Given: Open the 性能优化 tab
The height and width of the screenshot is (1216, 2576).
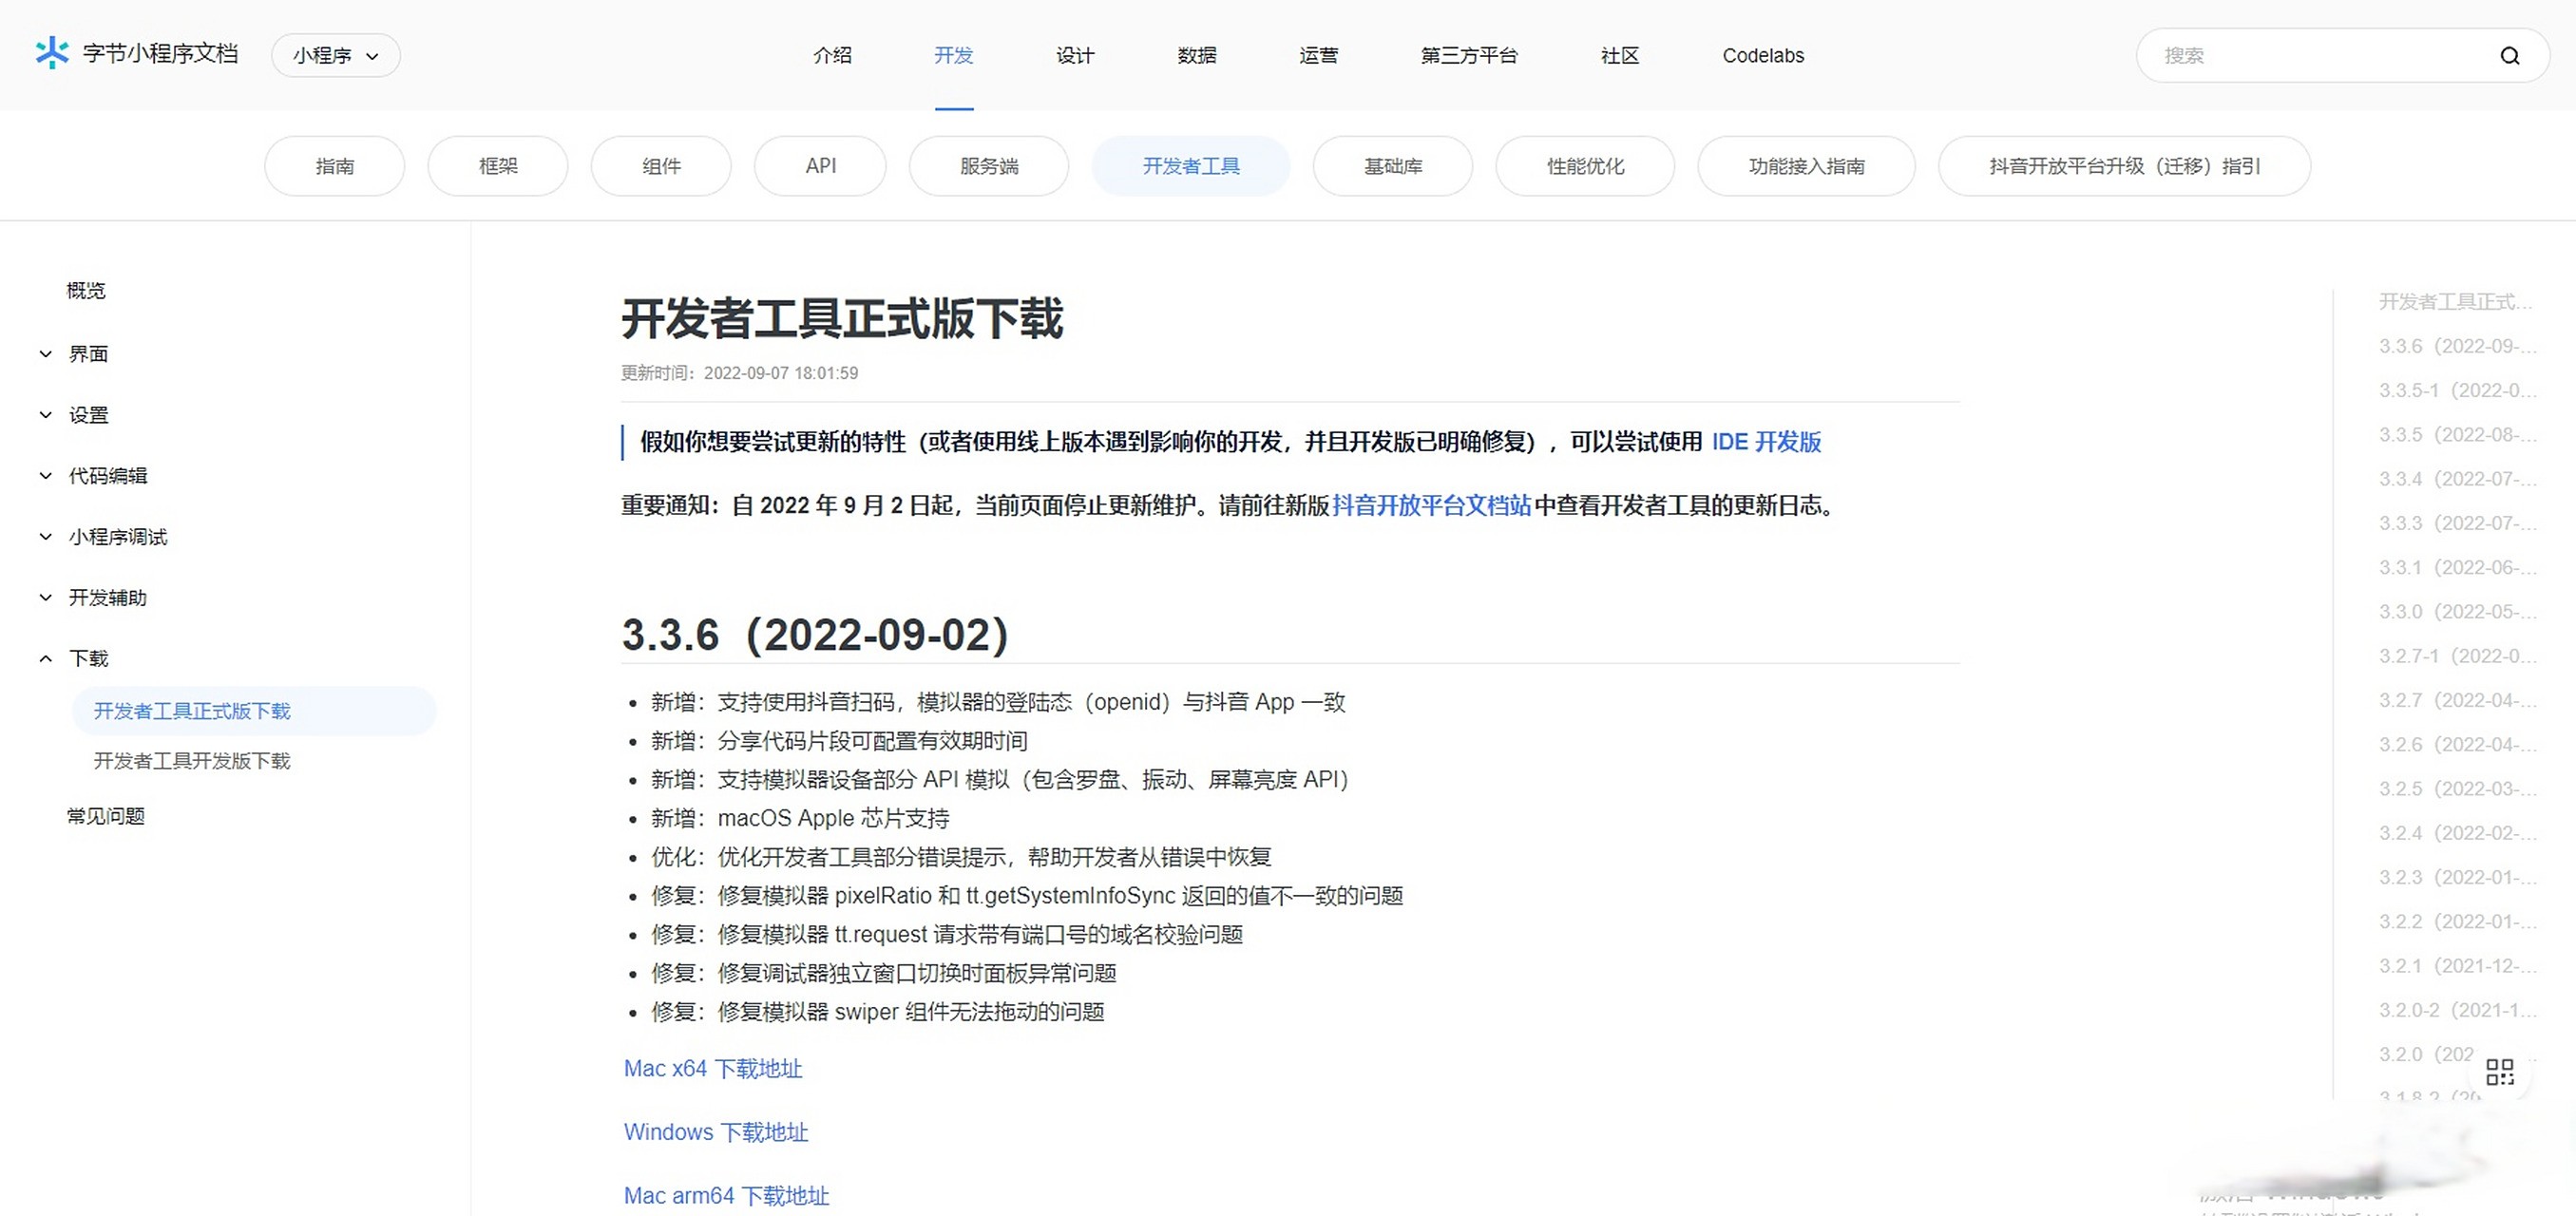Looking at the screenshot, I should tap(1584, 165).
